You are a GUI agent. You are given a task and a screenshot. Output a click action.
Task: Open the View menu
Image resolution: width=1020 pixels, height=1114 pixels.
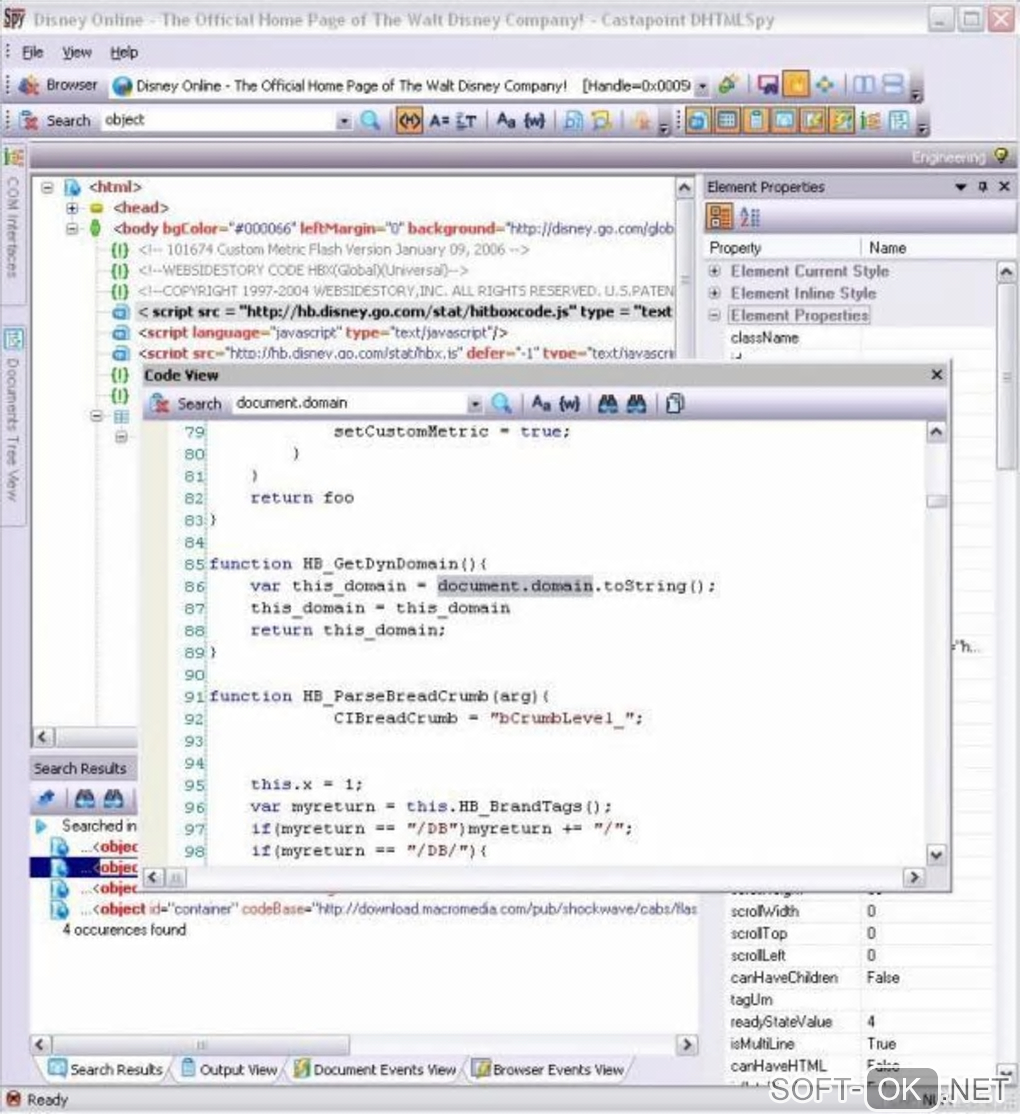click(x=76, y=52)
